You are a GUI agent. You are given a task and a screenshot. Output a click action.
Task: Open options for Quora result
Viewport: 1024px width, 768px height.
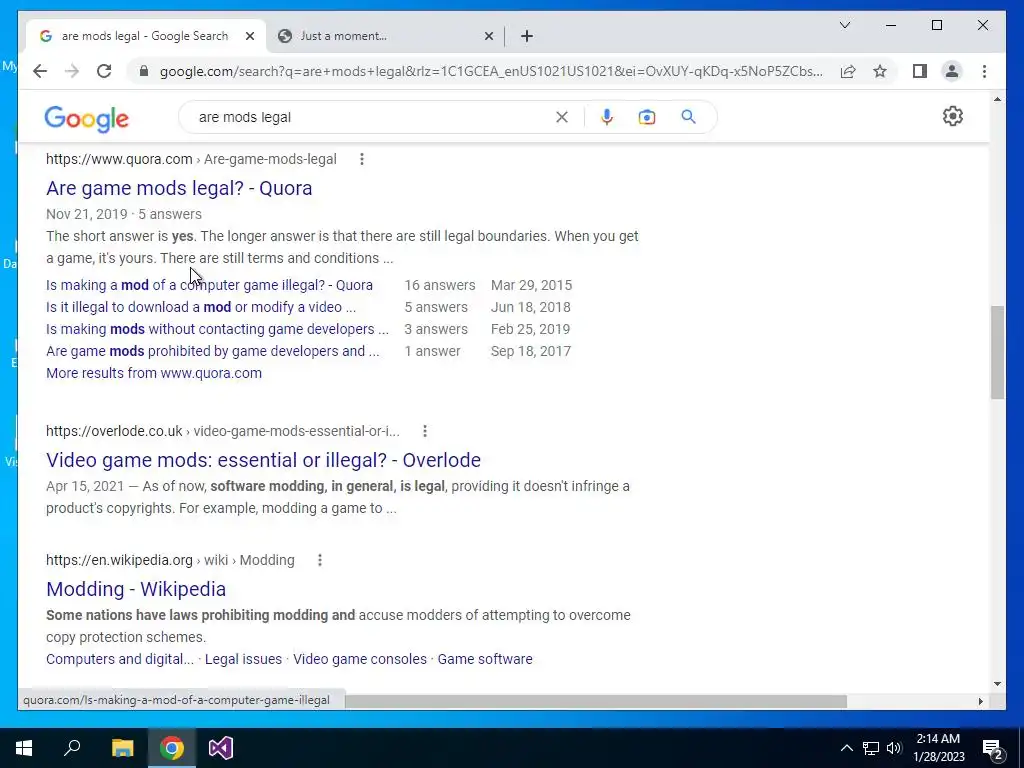coord(362,159)
